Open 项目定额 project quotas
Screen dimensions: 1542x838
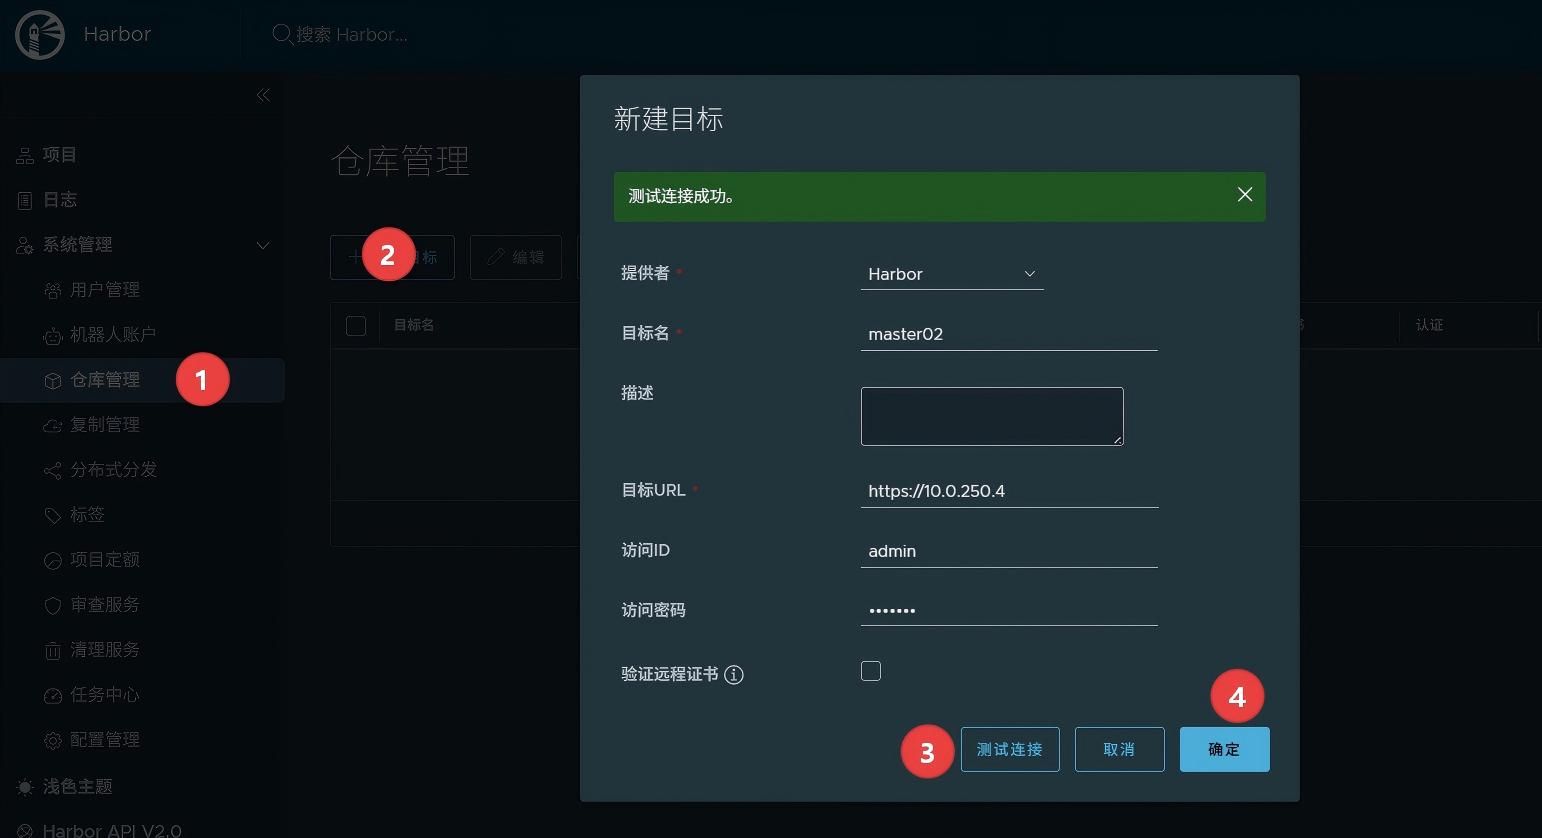pos(104,559)
